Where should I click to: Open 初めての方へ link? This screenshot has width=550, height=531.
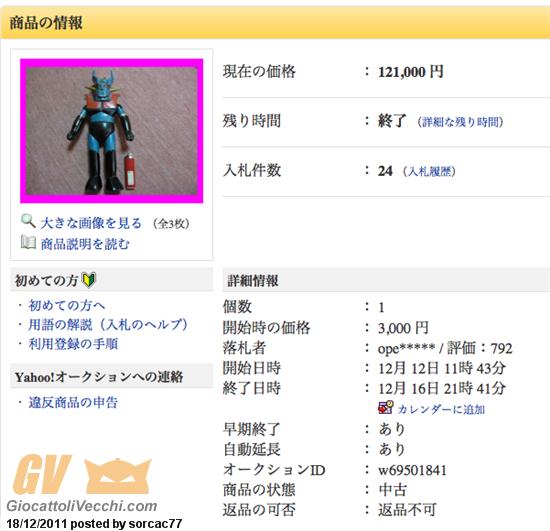[67, 305]
